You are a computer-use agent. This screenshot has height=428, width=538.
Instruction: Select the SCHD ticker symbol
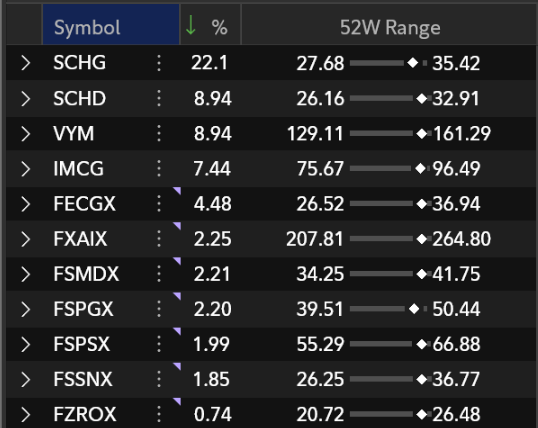click(x=80, y=99)
